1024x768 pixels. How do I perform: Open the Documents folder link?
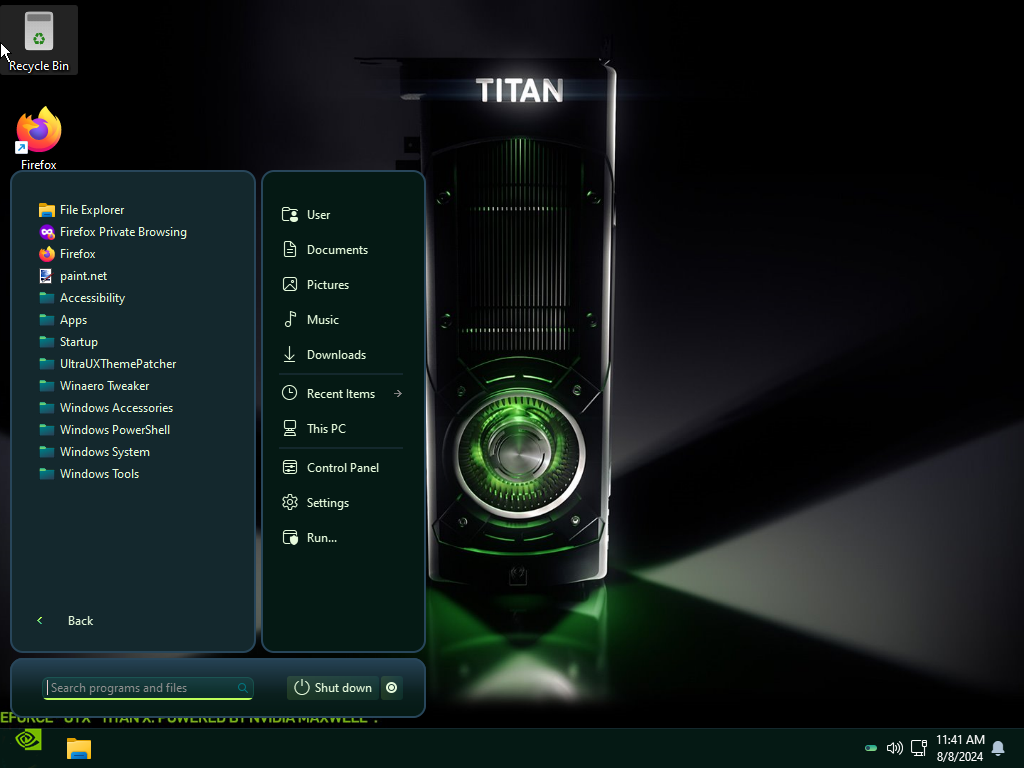[x=325, y=249]
